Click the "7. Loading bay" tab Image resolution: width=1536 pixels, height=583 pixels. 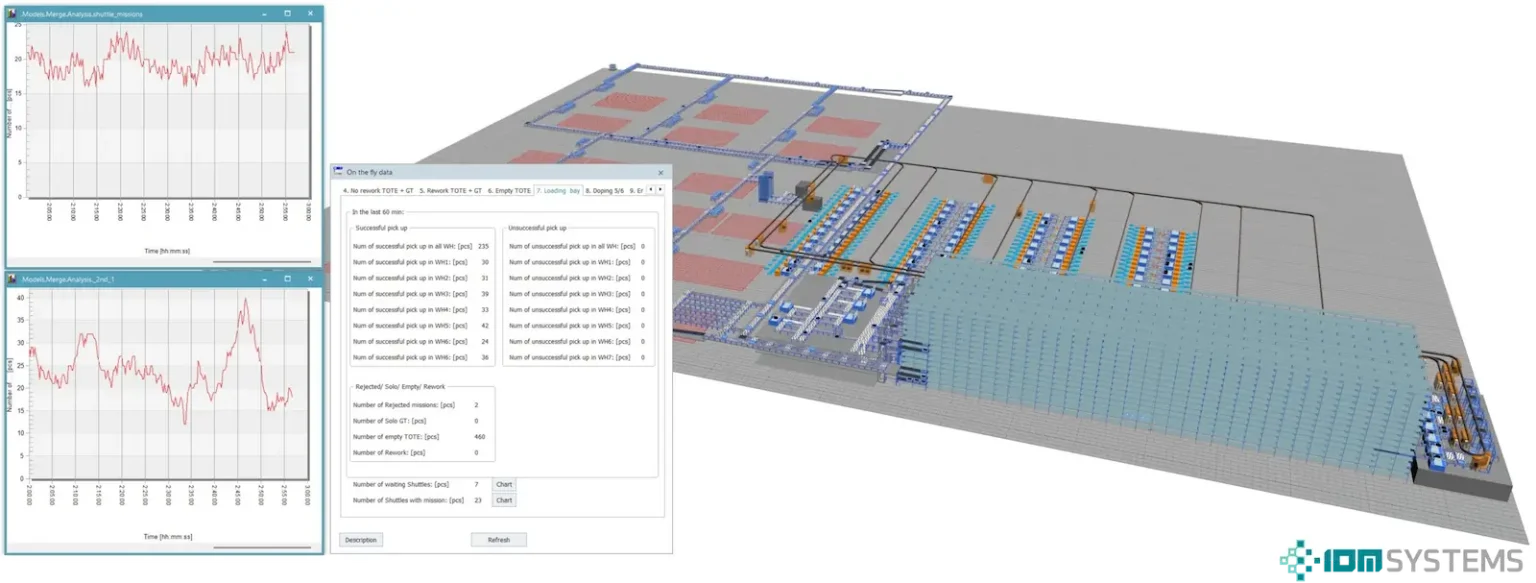tap(558, 190)
